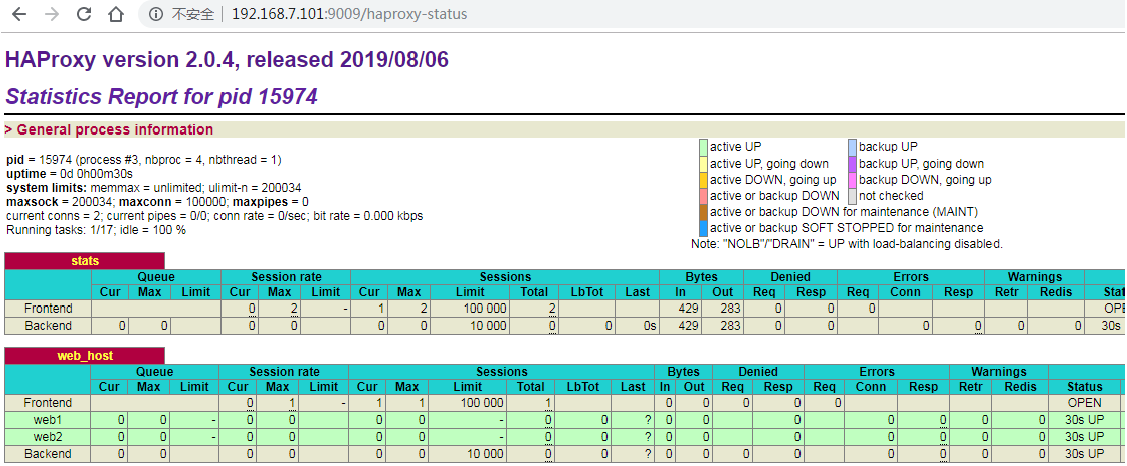The image size is (1127, 466).
Task: Click the 'Redis' column header in stats table
Action: pos(1056,292)
